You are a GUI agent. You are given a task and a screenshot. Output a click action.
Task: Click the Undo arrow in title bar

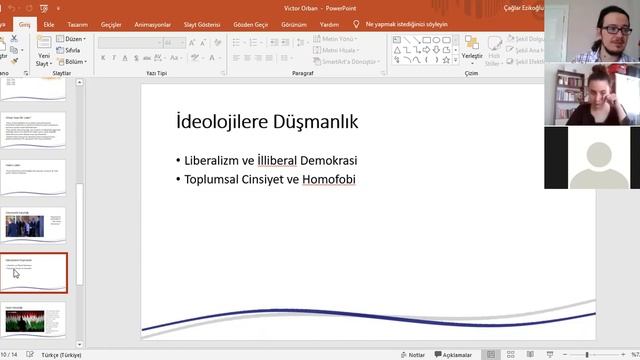click(11, 8)
